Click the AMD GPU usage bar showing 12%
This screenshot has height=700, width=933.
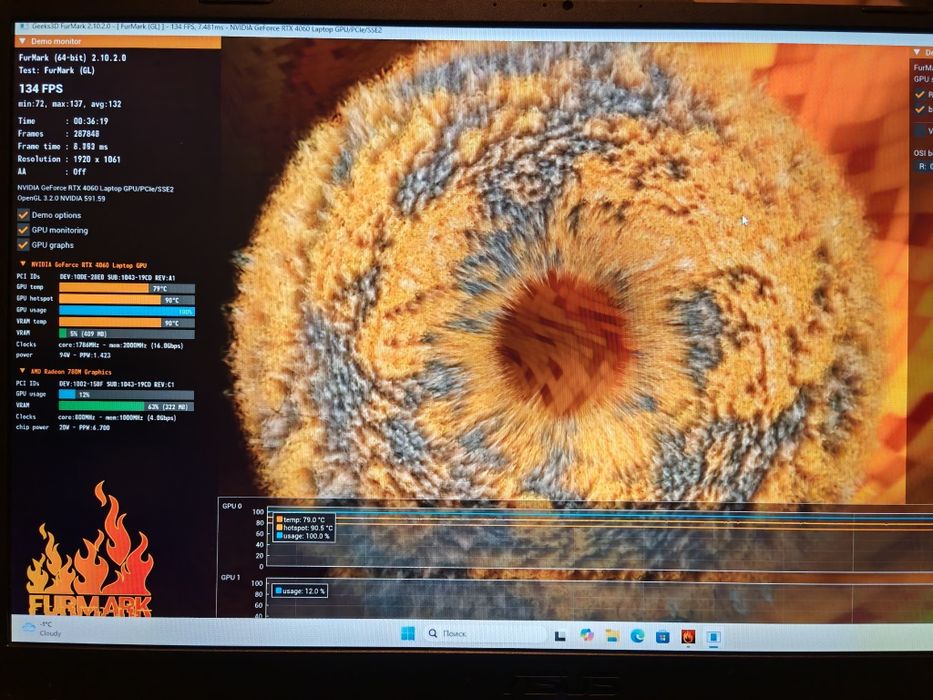pos(126,395)
